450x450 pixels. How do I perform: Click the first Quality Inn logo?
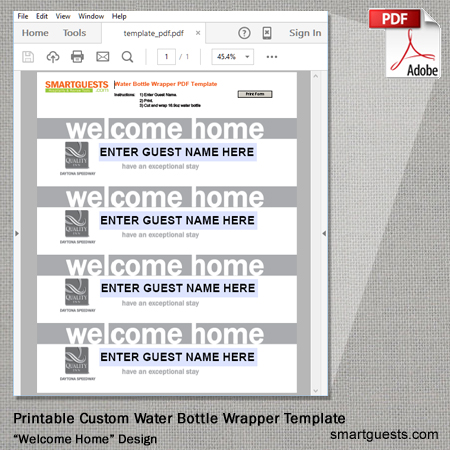click(77, 155)
